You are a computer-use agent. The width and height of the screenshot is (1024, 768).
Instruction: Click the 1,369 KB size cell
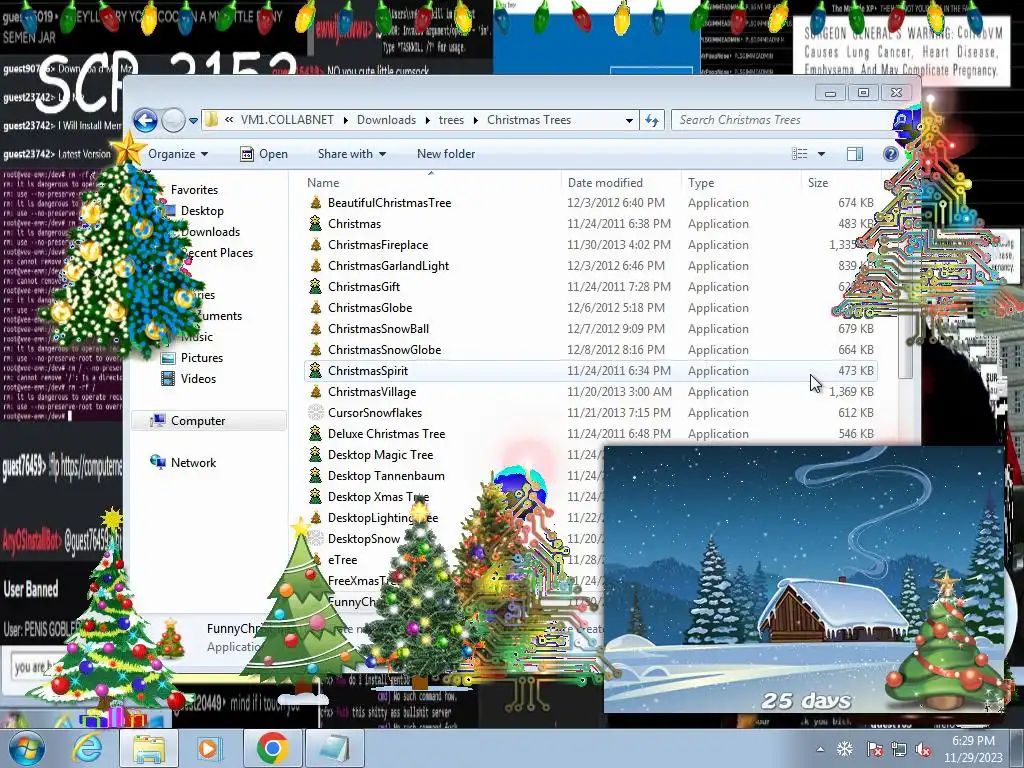[x=852, y=392]
